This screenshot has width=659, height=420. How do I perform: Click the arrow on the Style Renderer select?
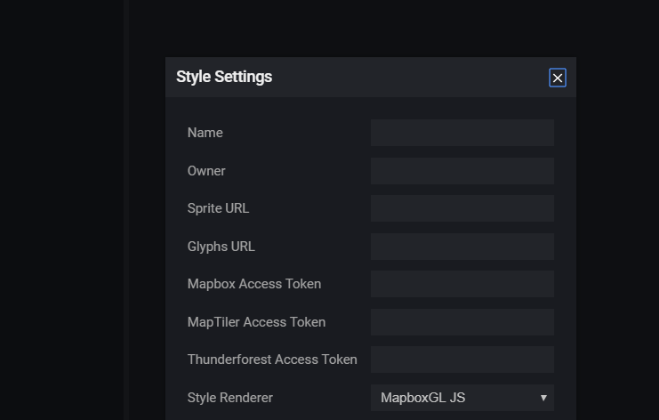click(544, 398)
